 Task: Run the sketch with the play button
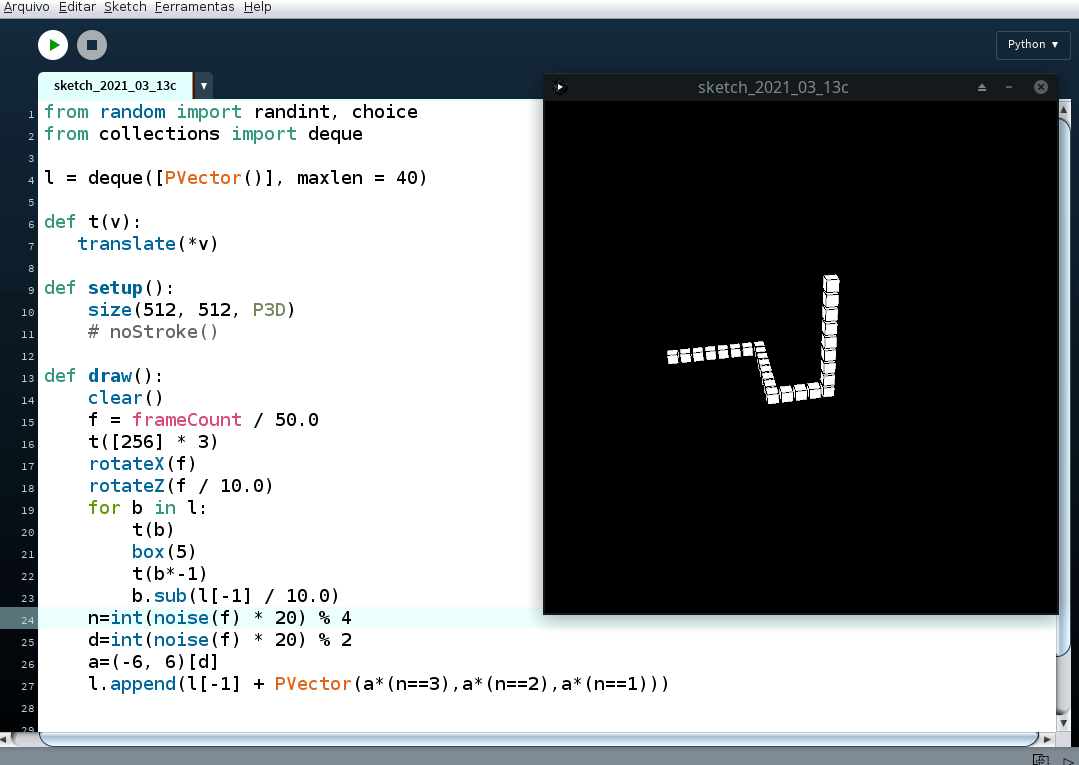pos(53,45)
